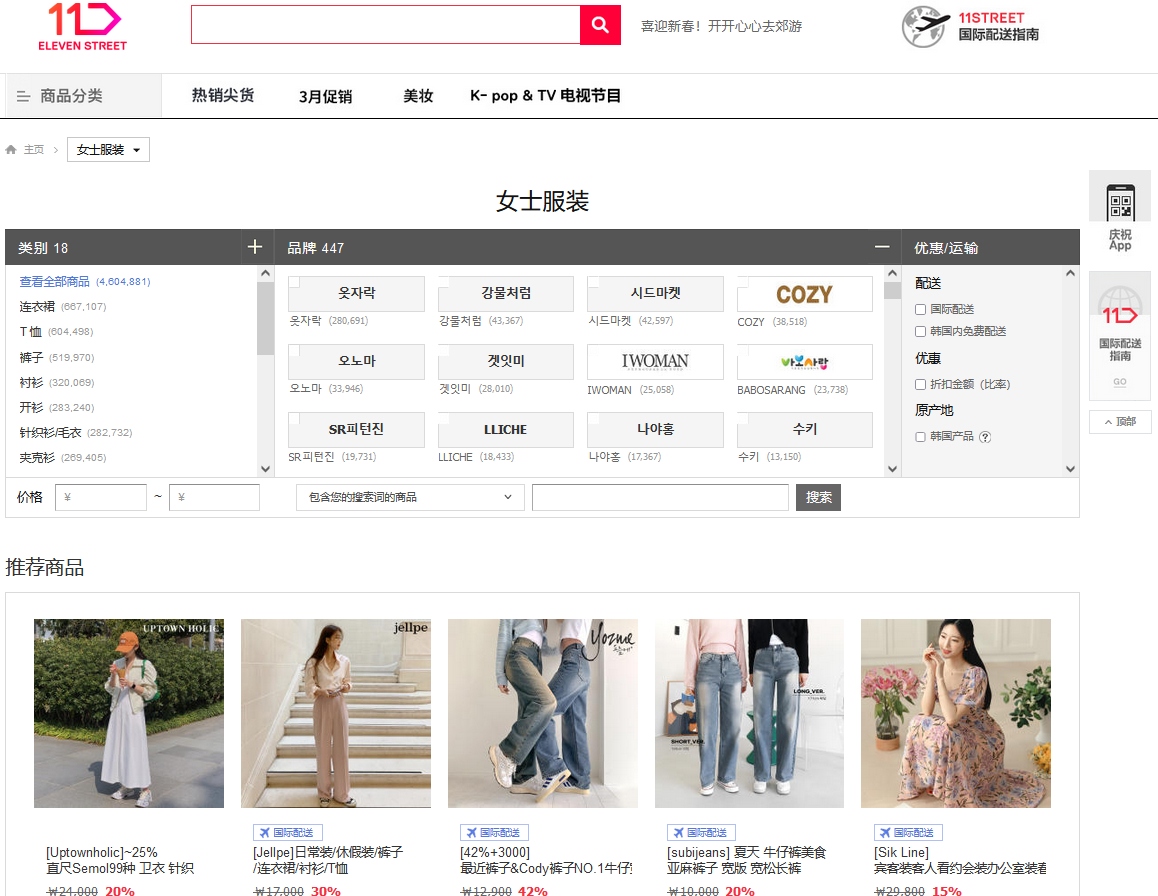Expand the 类别 panel with plus button
The width and height of the screenshot is (1158, 896).
255,247
